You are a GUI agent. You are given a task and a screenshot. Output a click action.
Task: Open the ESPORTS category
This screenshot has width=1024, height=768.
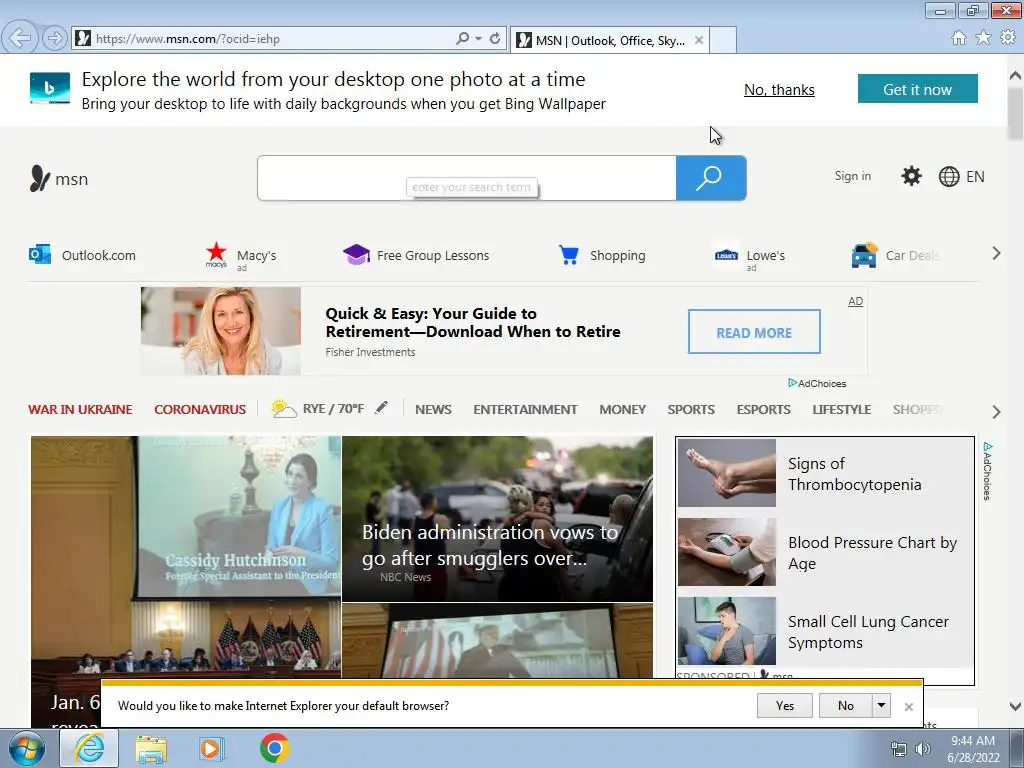point(763,409)
